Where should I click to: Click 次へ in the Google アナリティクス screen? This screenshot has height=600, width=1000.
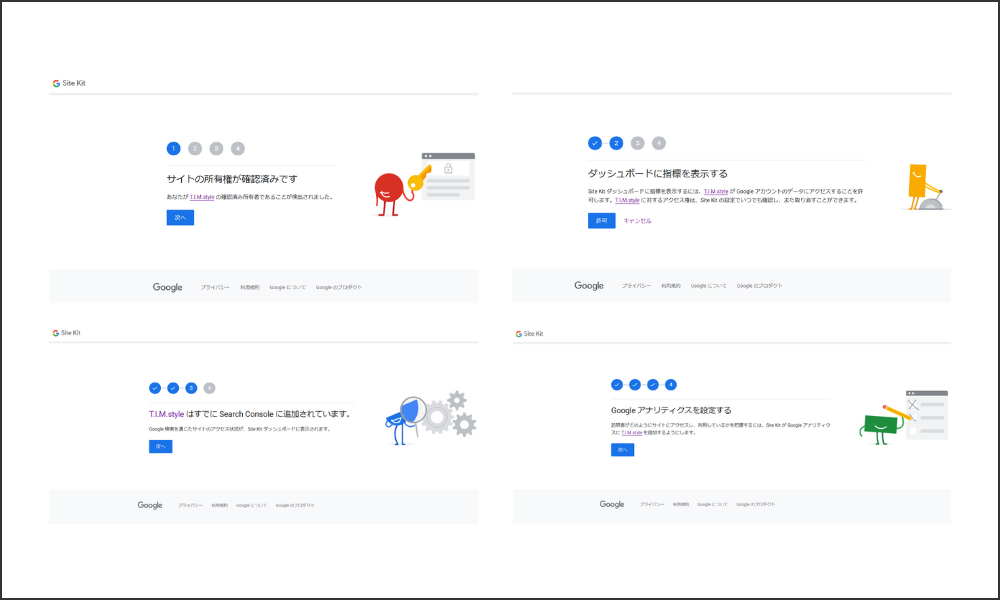point(622,450)
